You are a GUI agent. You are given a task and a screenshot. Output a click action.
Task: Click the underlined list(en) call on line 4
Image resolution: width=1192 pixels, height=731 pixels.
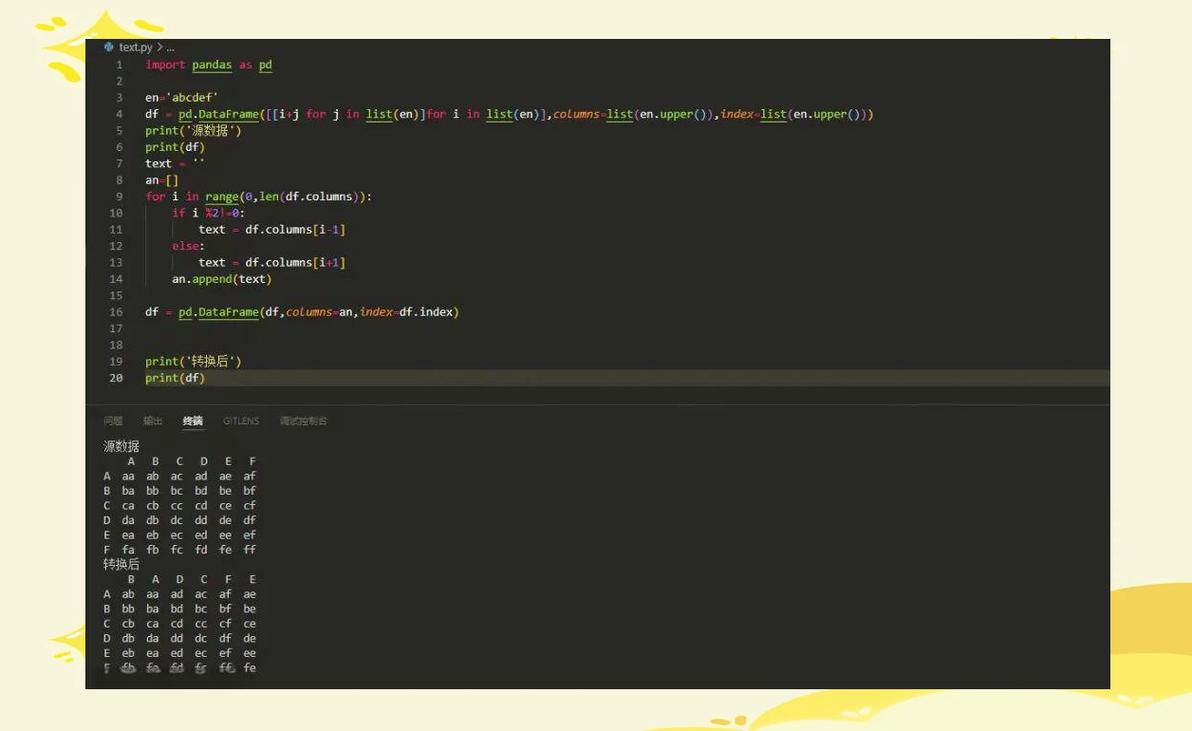[x=381, y=114]
